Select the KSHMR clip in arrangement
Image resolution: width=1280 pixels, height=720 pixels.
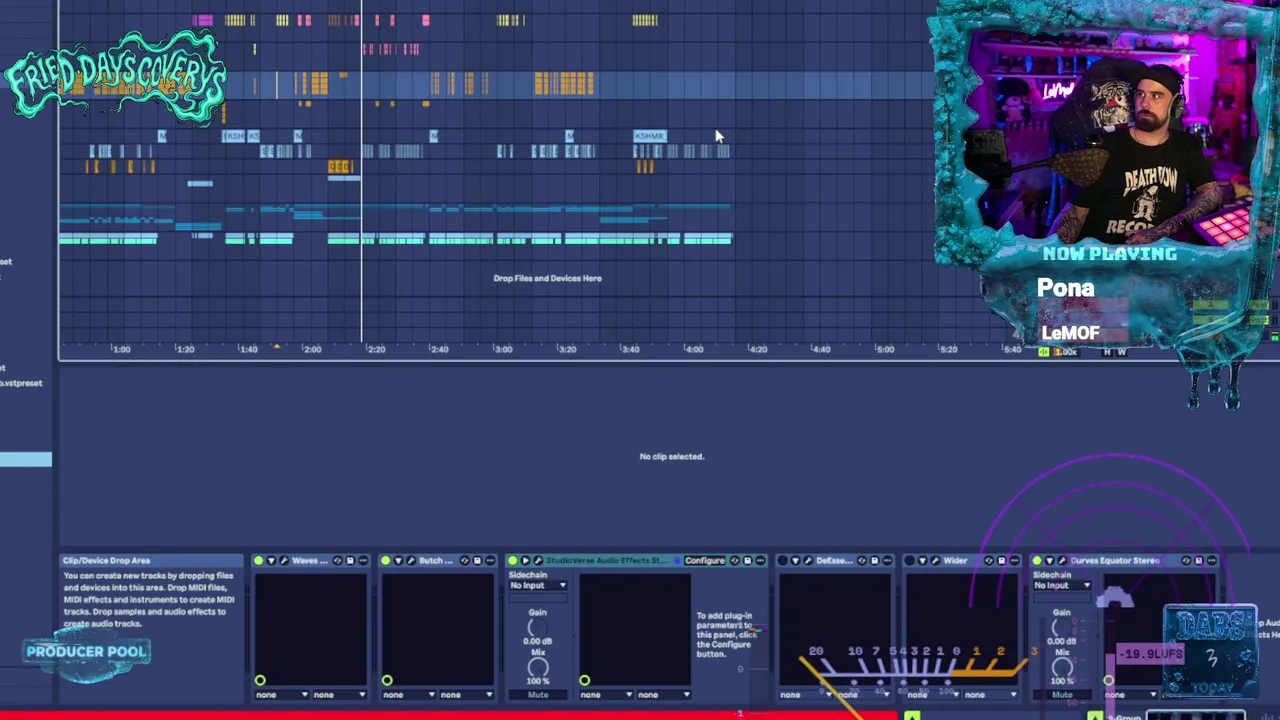point(650,136)
